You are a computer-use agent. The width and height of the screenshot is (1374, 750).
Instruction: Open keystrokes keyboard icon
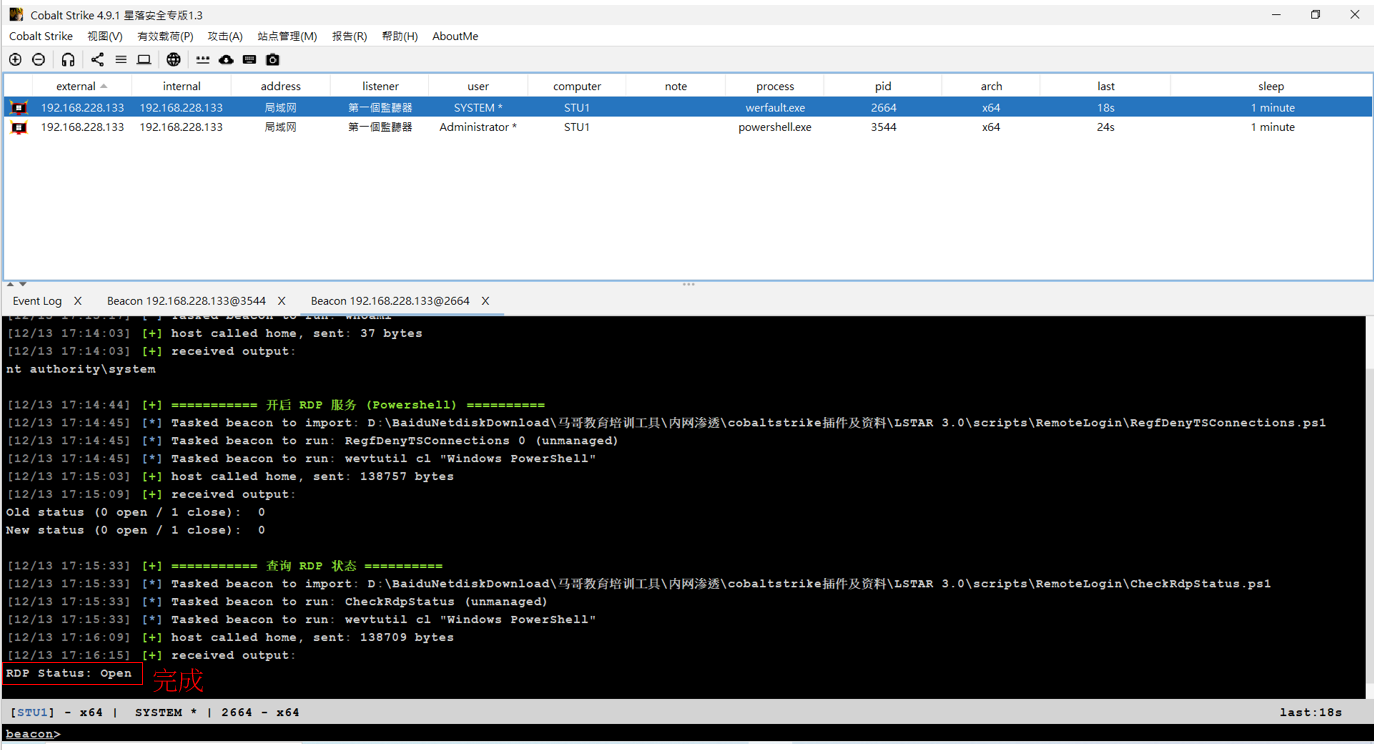point(250,60)
